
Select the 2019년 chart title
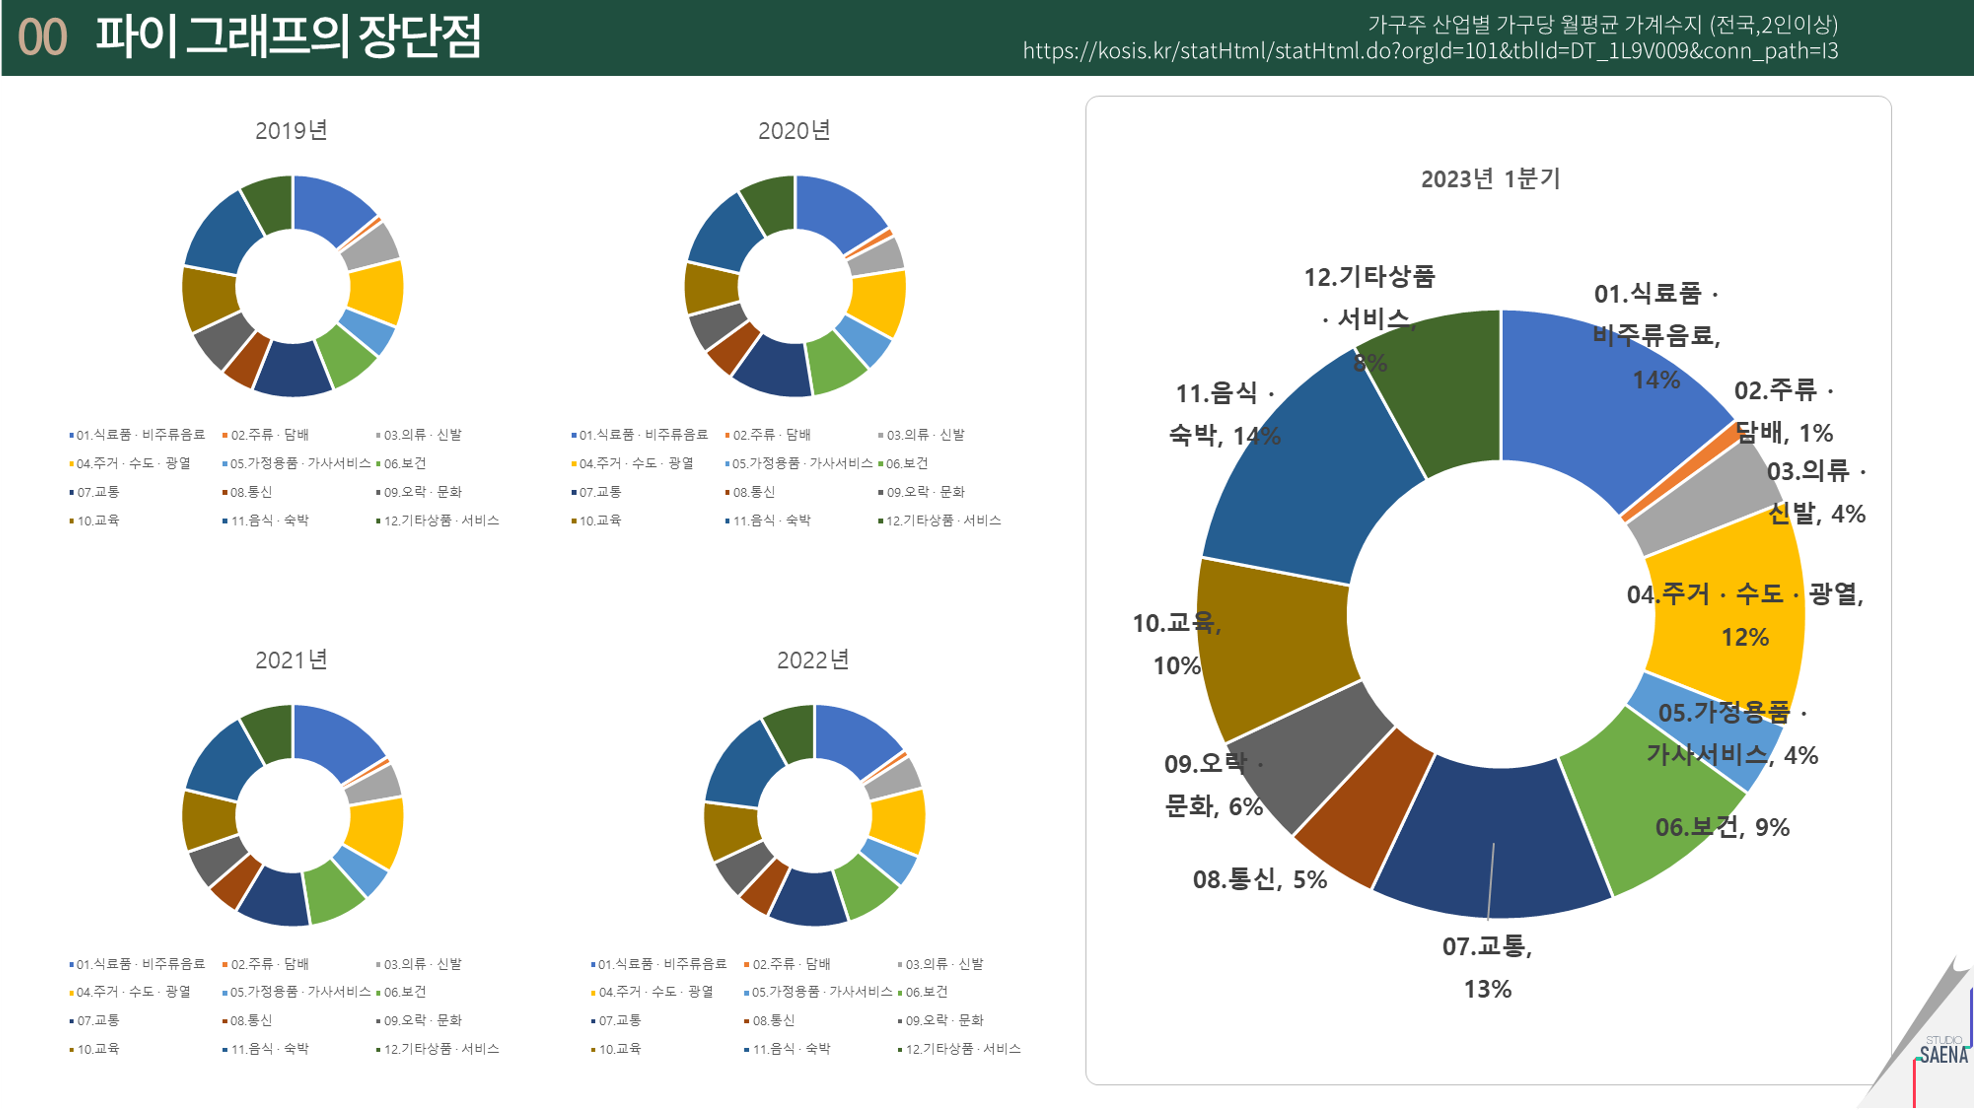click(291, 130)
